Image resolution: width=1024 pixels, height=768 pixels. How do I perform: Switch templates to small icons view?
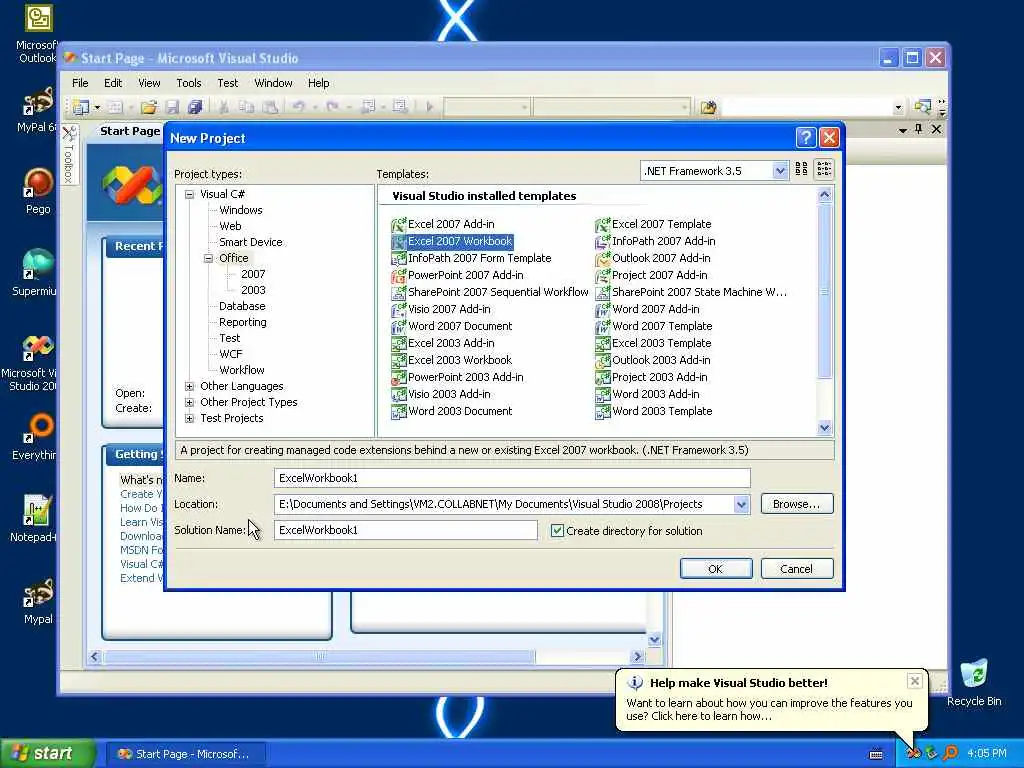tap(824, 169)
